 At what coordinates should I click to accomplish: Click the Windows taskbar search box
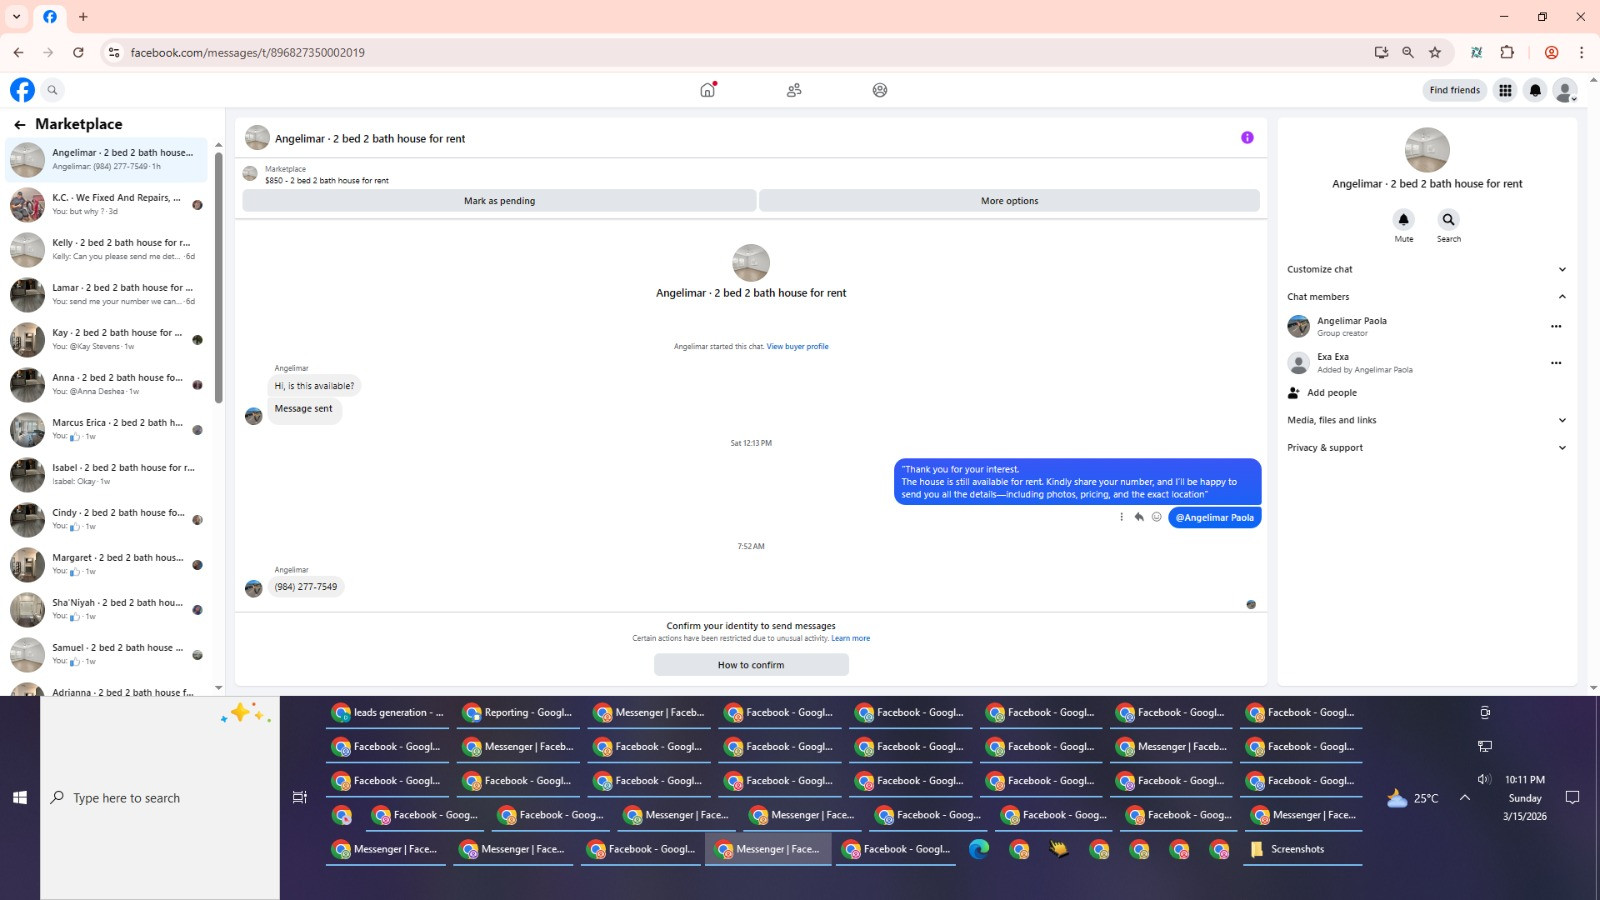[160, 798]
